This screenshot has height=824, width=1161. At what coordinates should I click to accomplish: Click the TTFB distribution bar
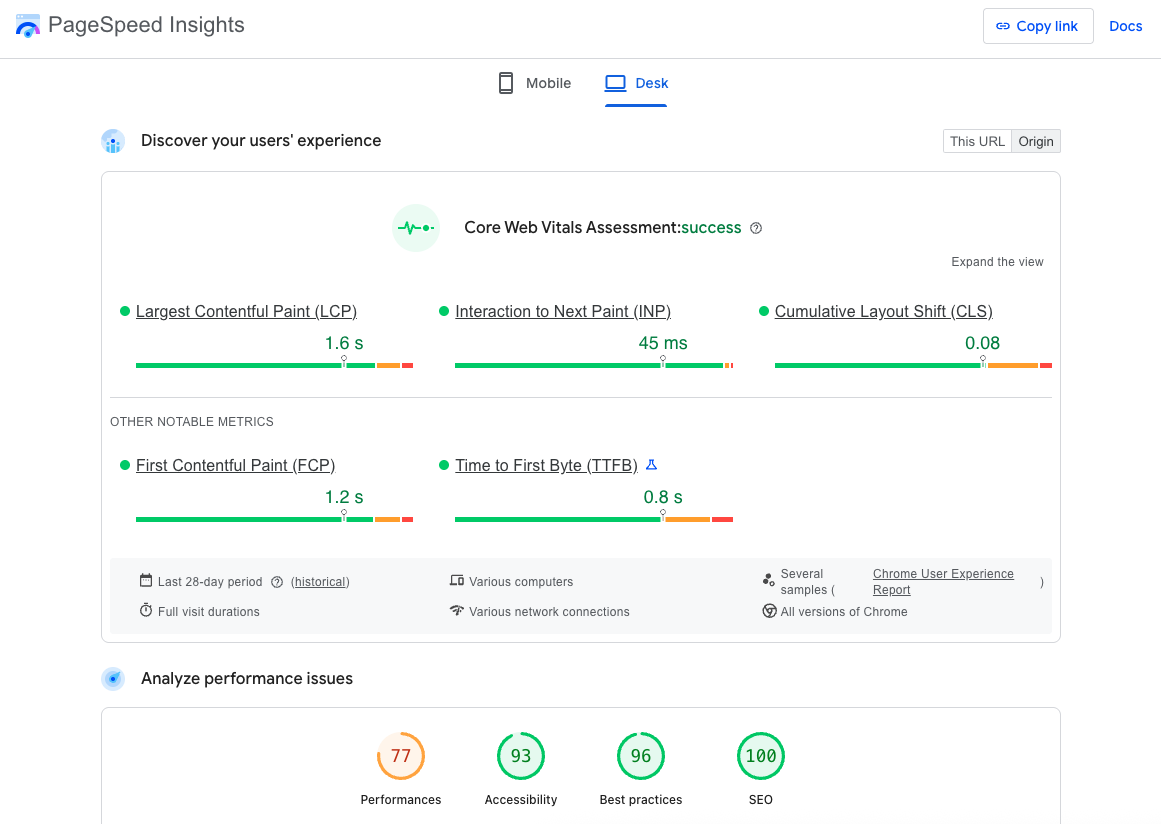(594, 520)
